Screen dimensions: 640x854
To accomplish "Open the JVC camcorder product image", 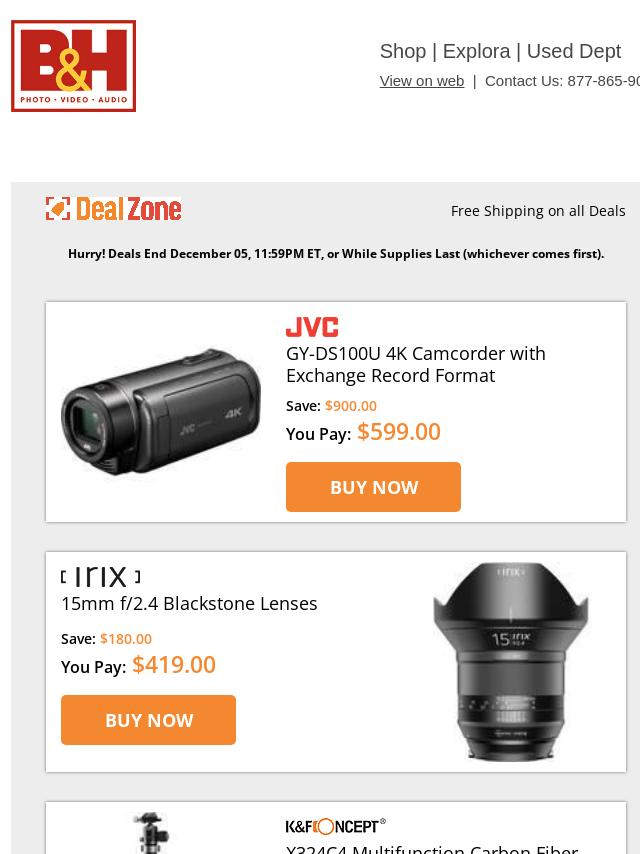I will (161, 411).
